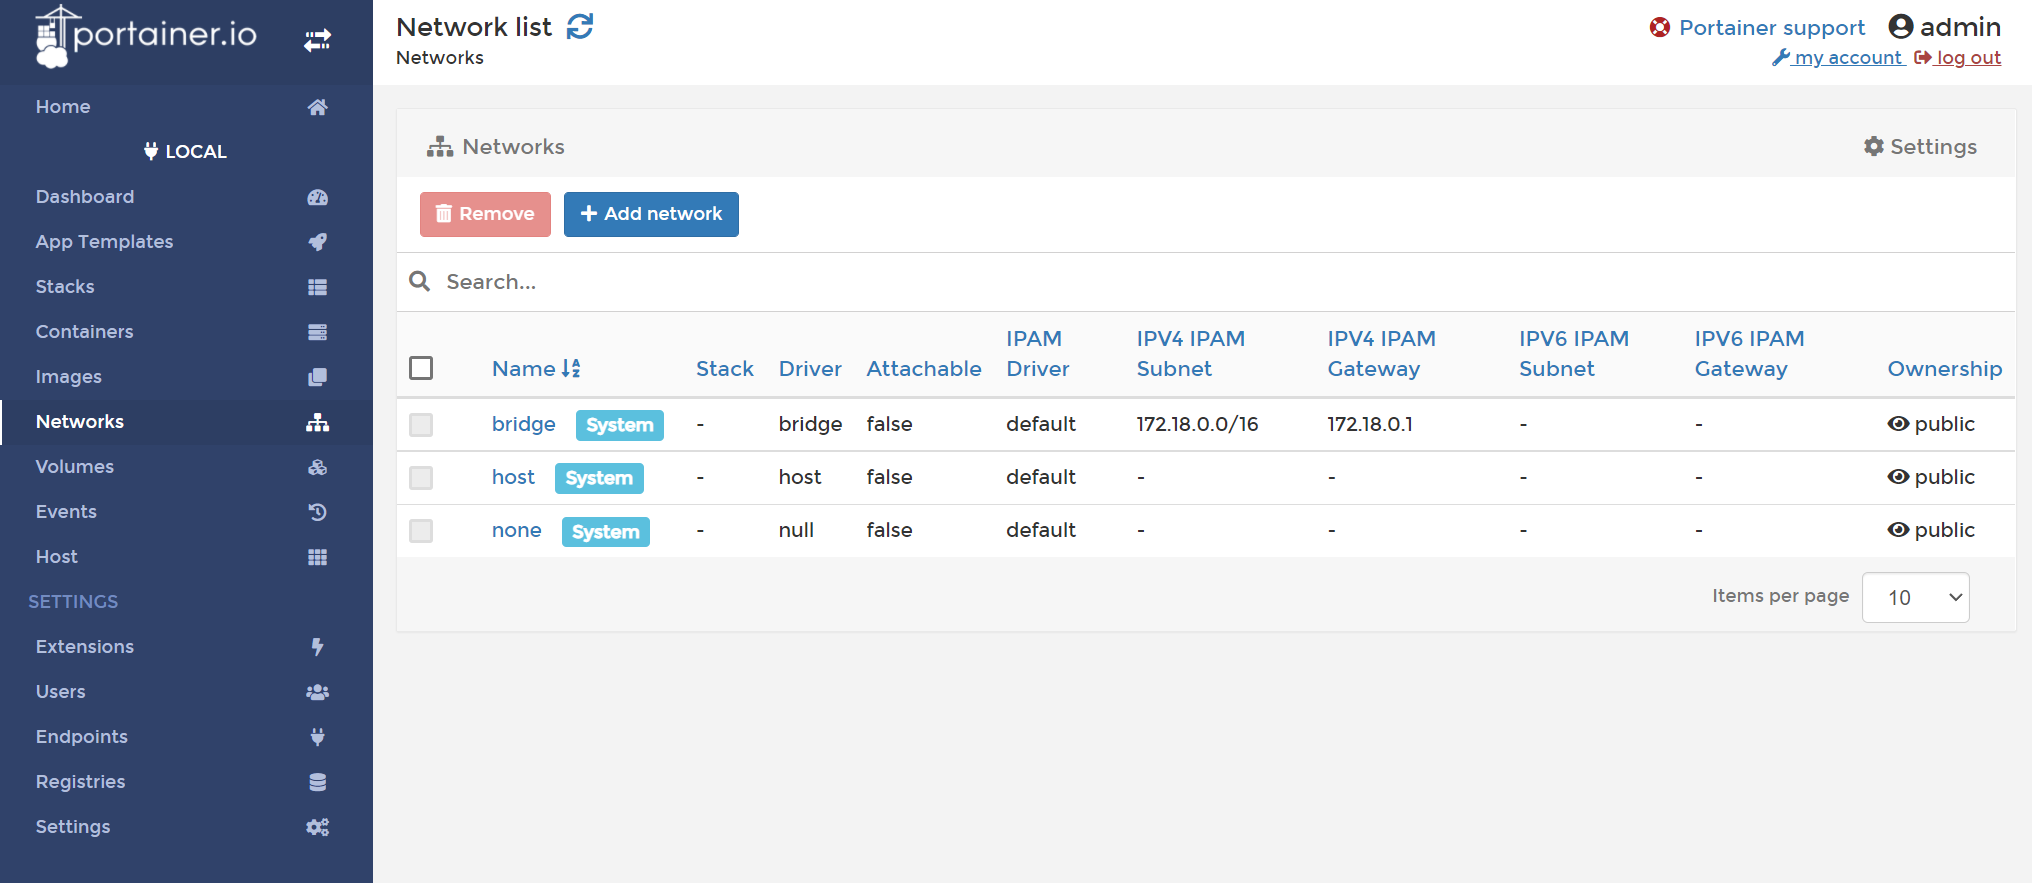Open table Settings in Networks panel

(1920, 147)
